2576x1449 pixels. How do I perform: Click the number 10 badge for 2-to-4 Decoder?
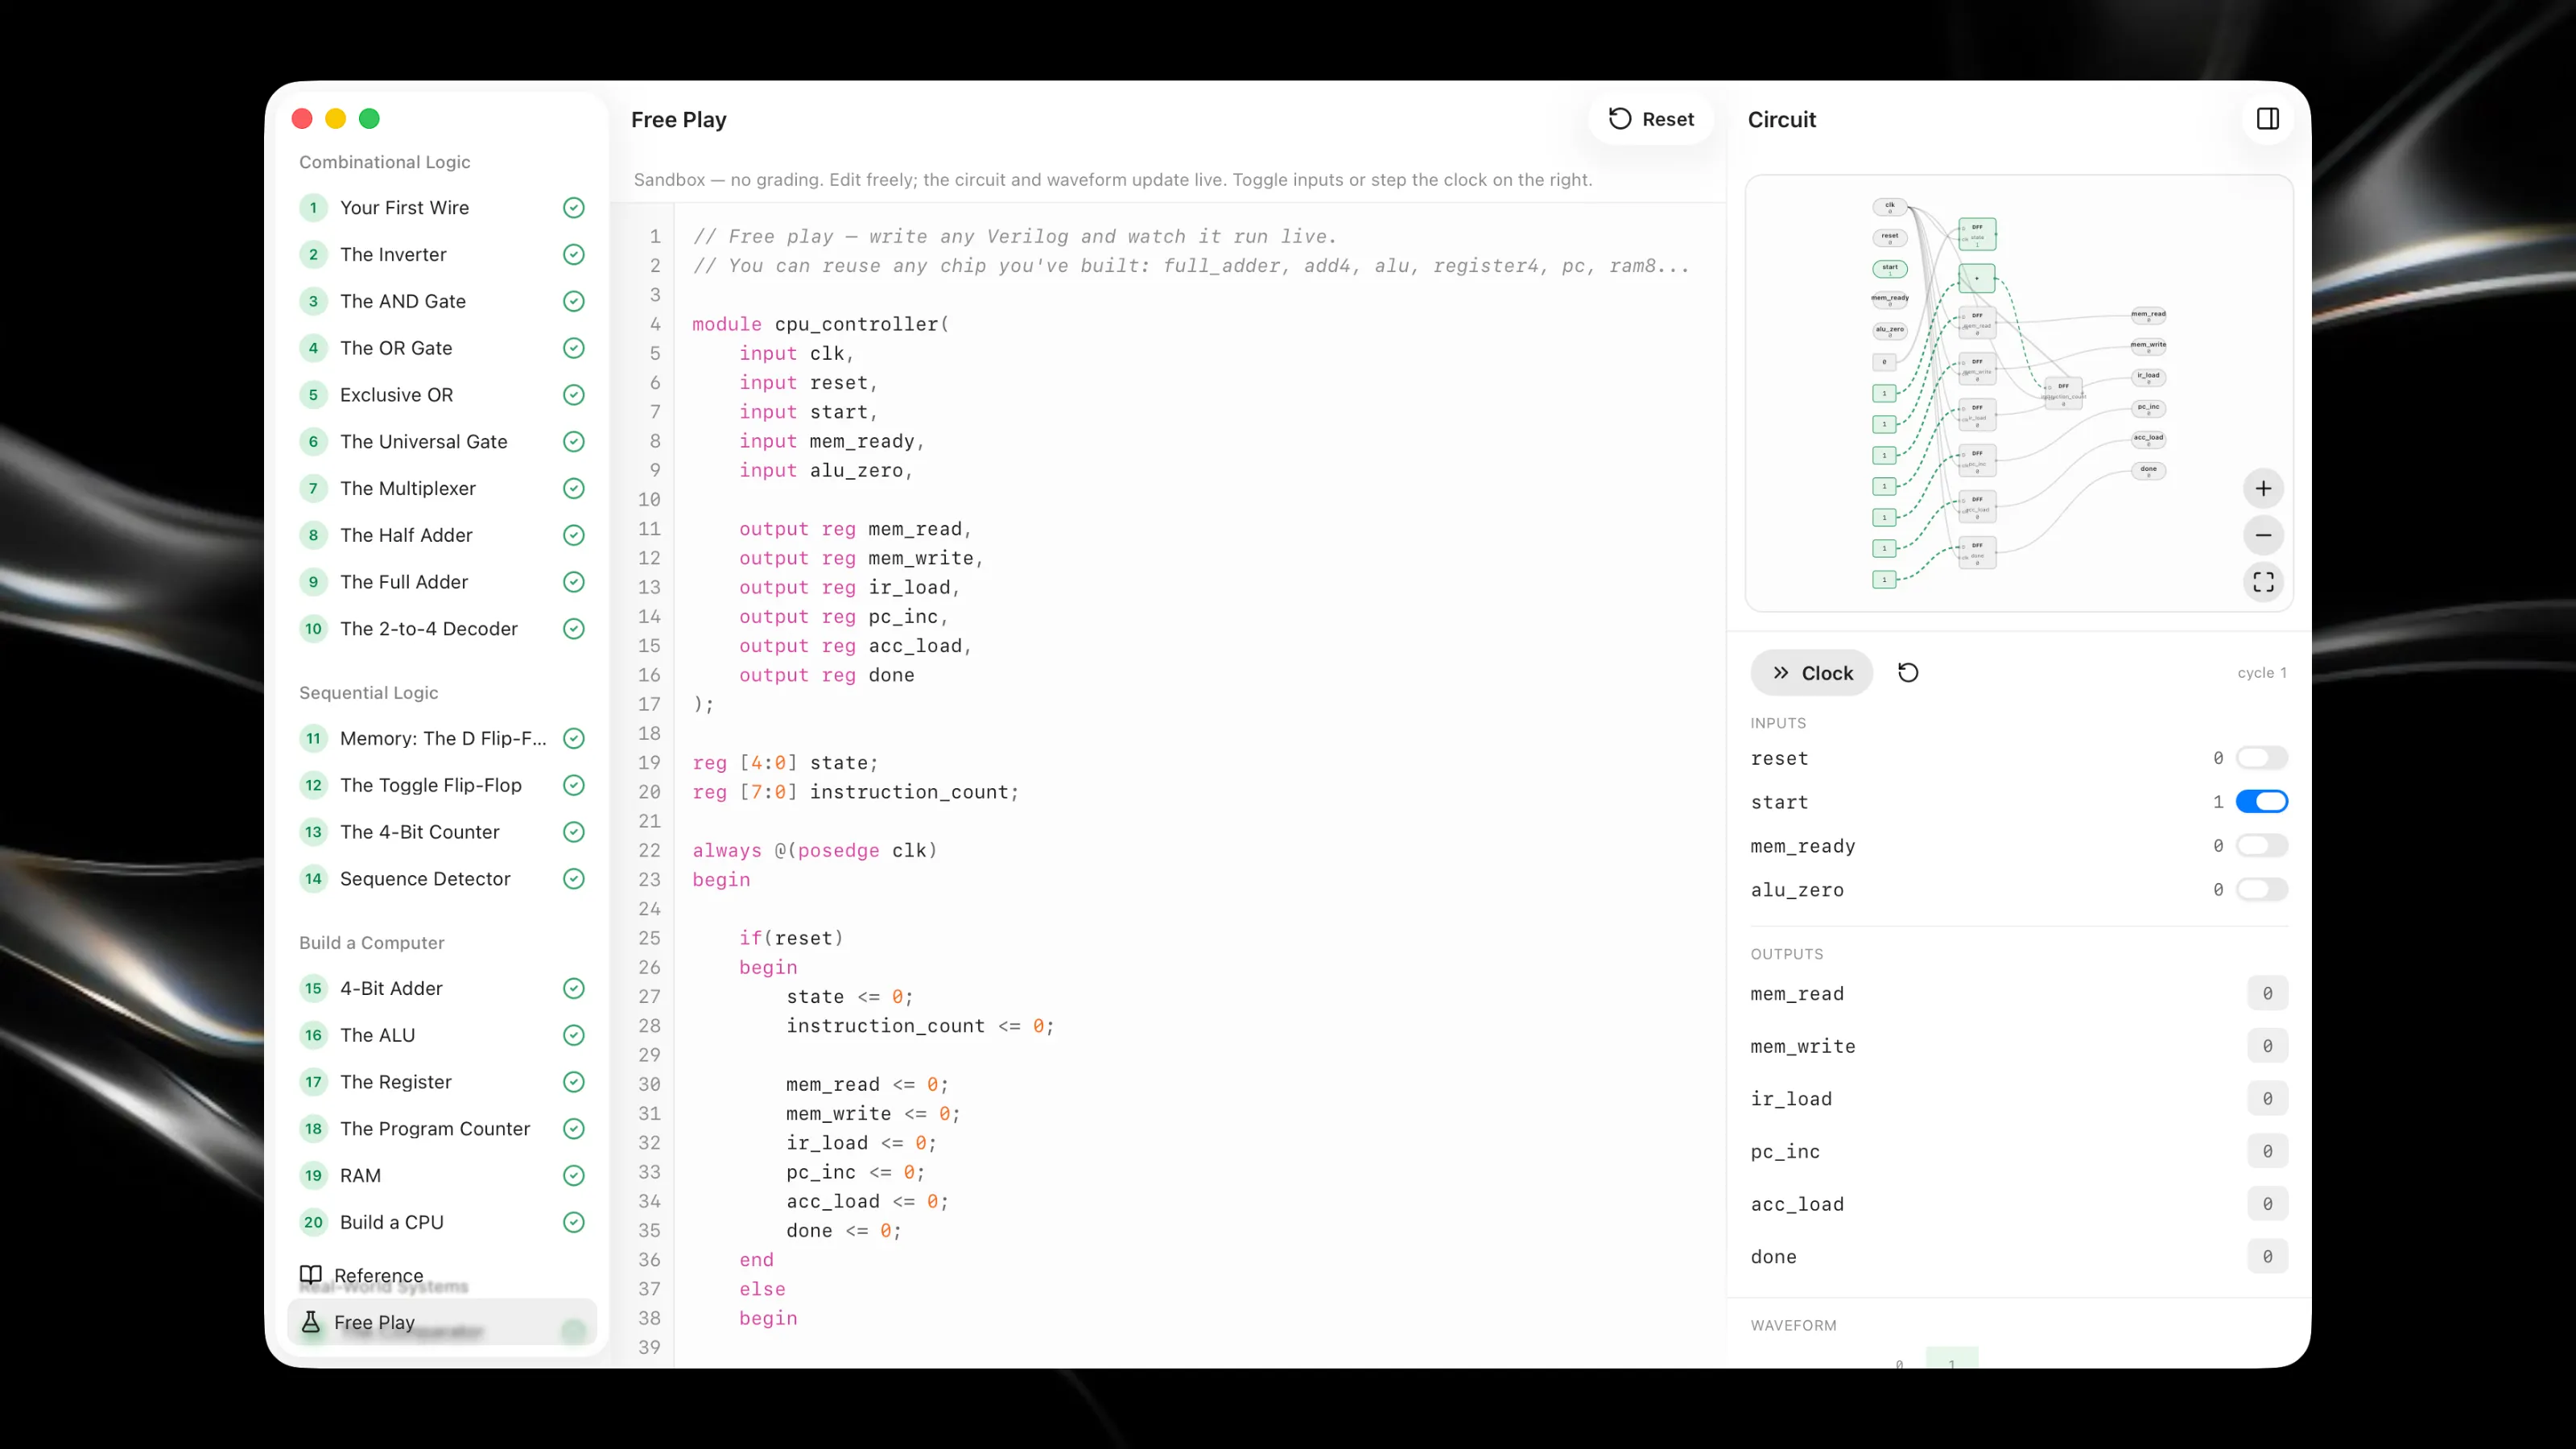coord(313,629)
